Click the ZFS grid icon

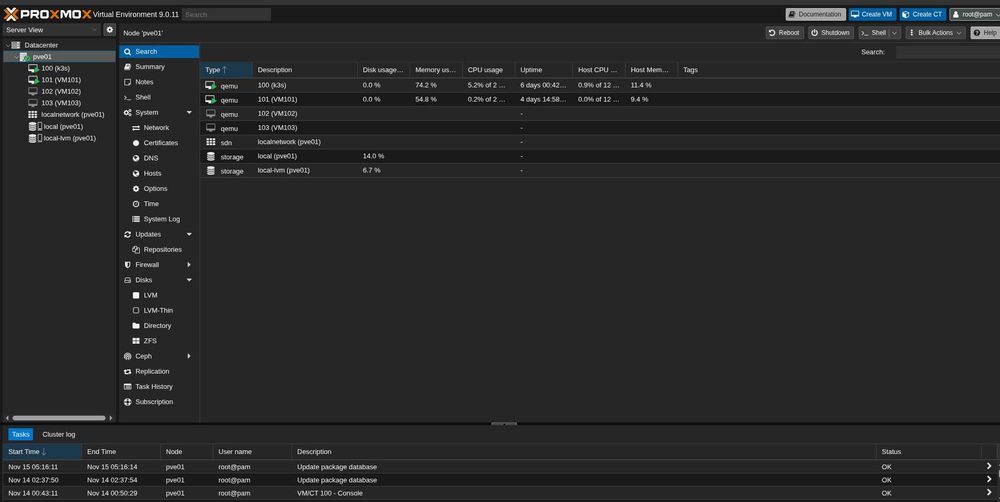click(136, 341)
